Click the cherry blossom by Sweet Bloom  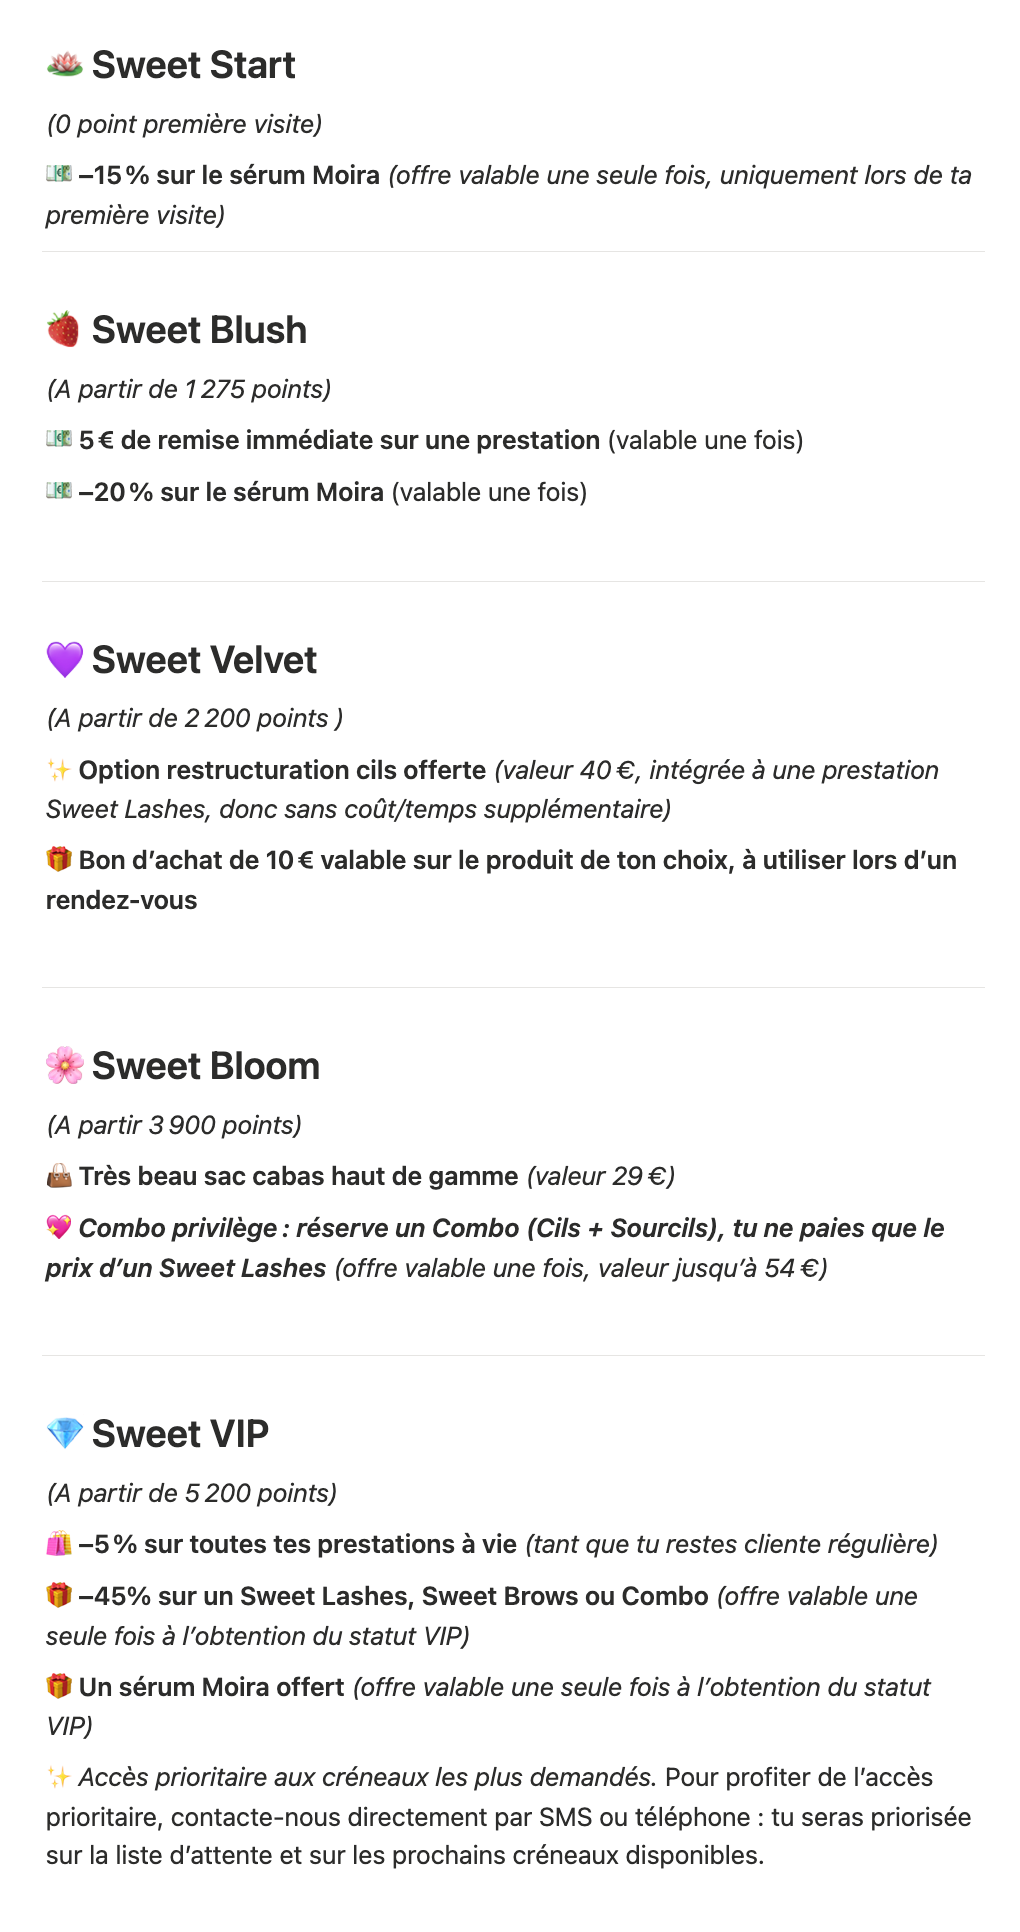coord(64,1066)
